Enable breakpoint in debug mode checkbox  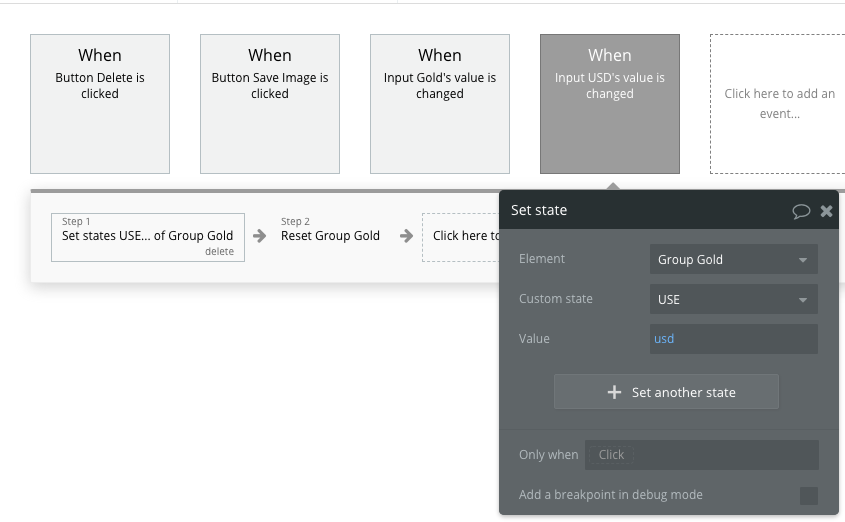tap(808, 495)
